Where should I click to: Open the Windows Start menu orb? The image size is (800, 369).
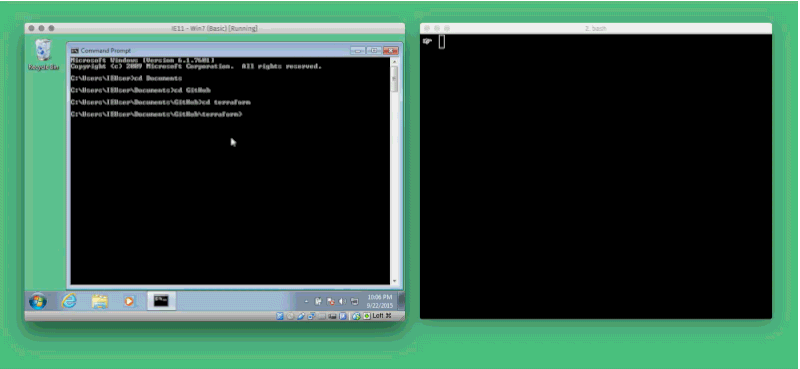(38, 302)
